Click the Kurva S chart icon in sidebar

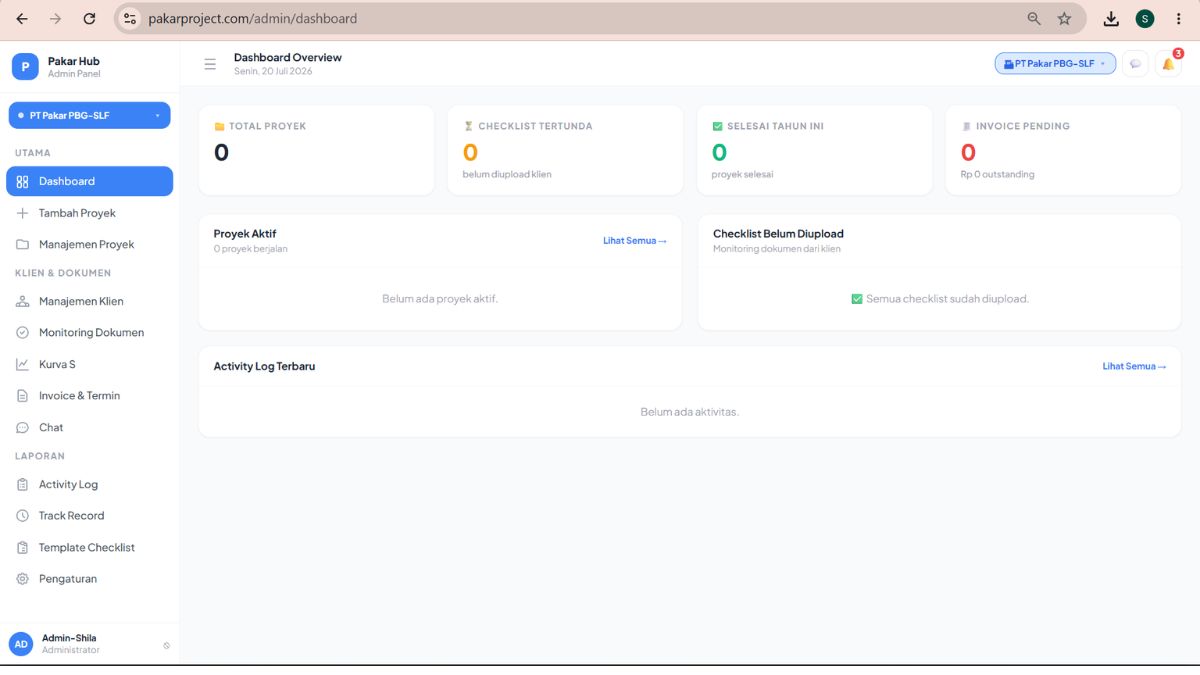click(22, 364)
